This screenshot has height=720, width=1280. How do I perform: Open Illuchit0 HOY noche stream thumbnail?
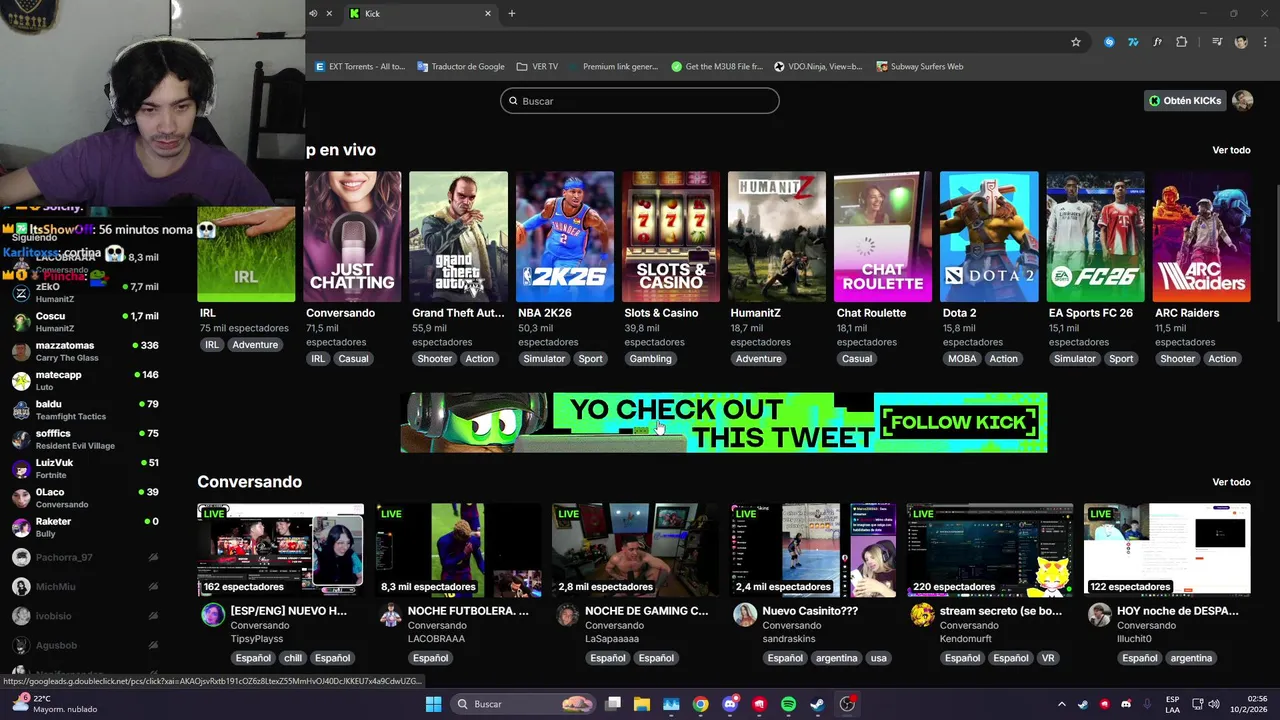tap(1167, 549)
